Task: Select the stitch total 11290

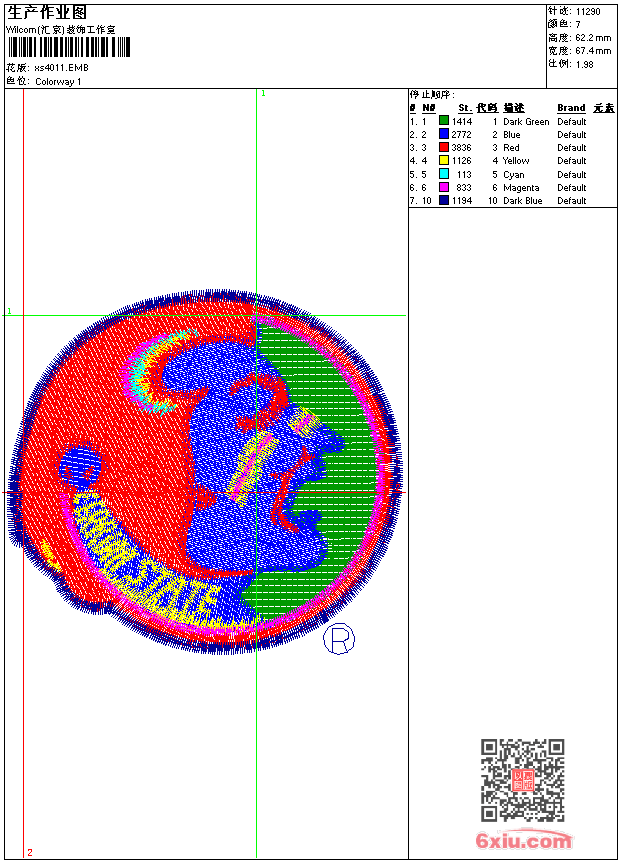Action: pos(588,12)
